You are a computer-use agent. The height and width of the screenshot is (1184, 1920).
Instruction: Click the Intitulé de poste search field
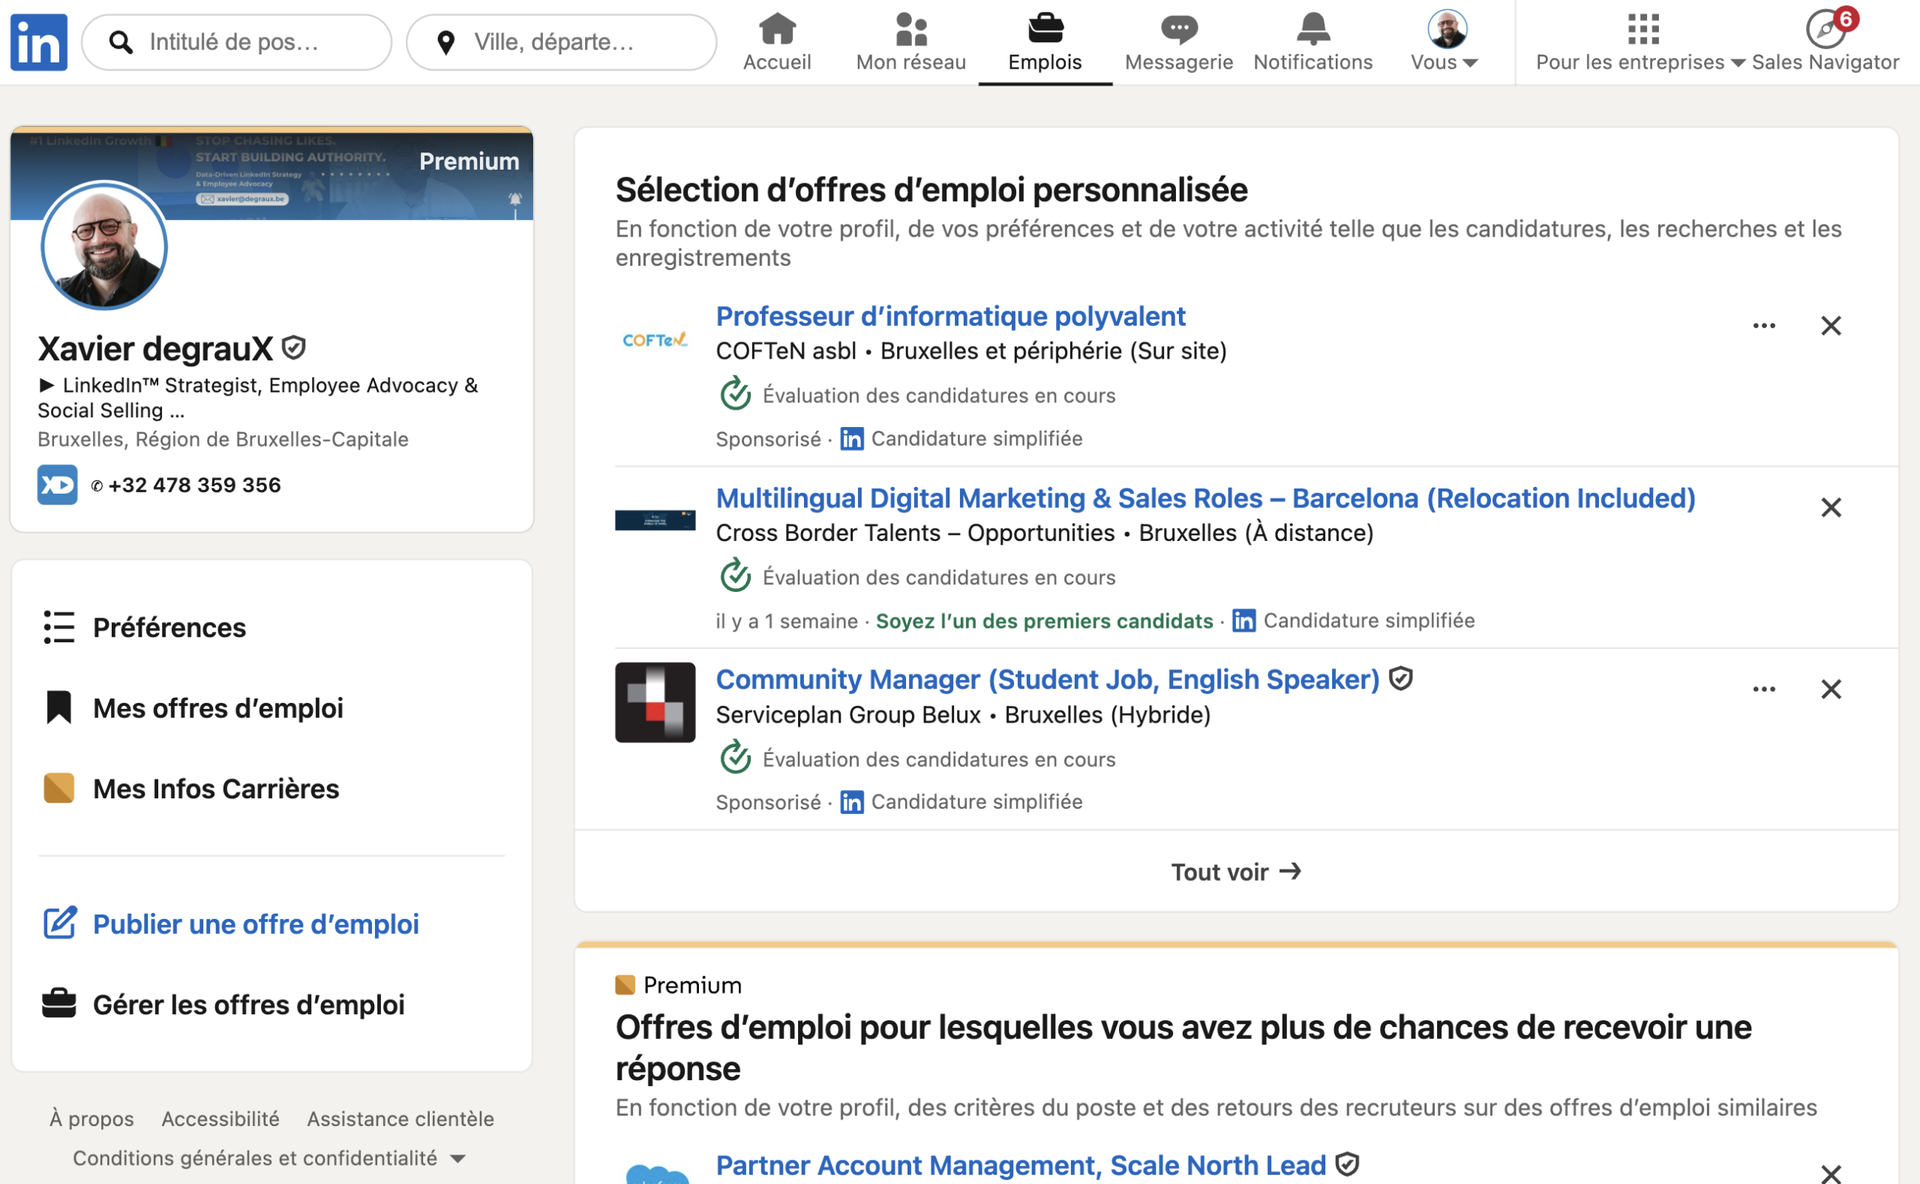click(x=237, y=41)
